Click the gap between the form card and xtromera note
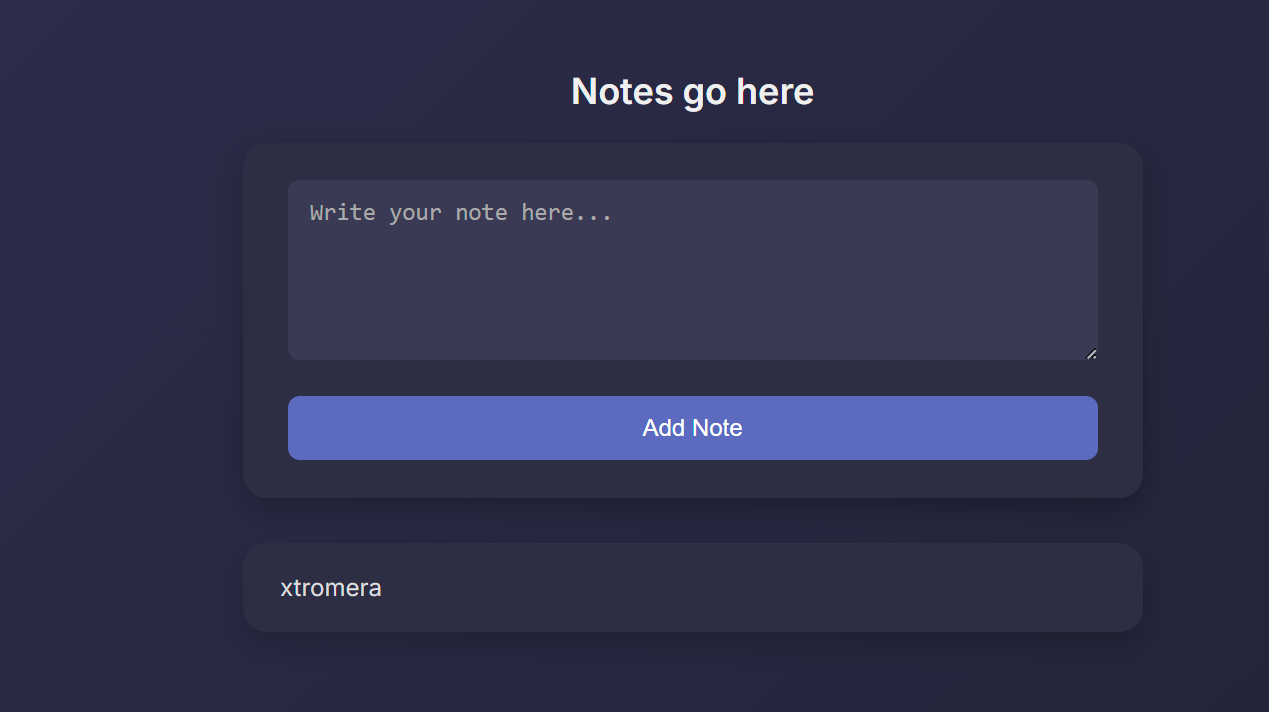 (x=692, y=520)
